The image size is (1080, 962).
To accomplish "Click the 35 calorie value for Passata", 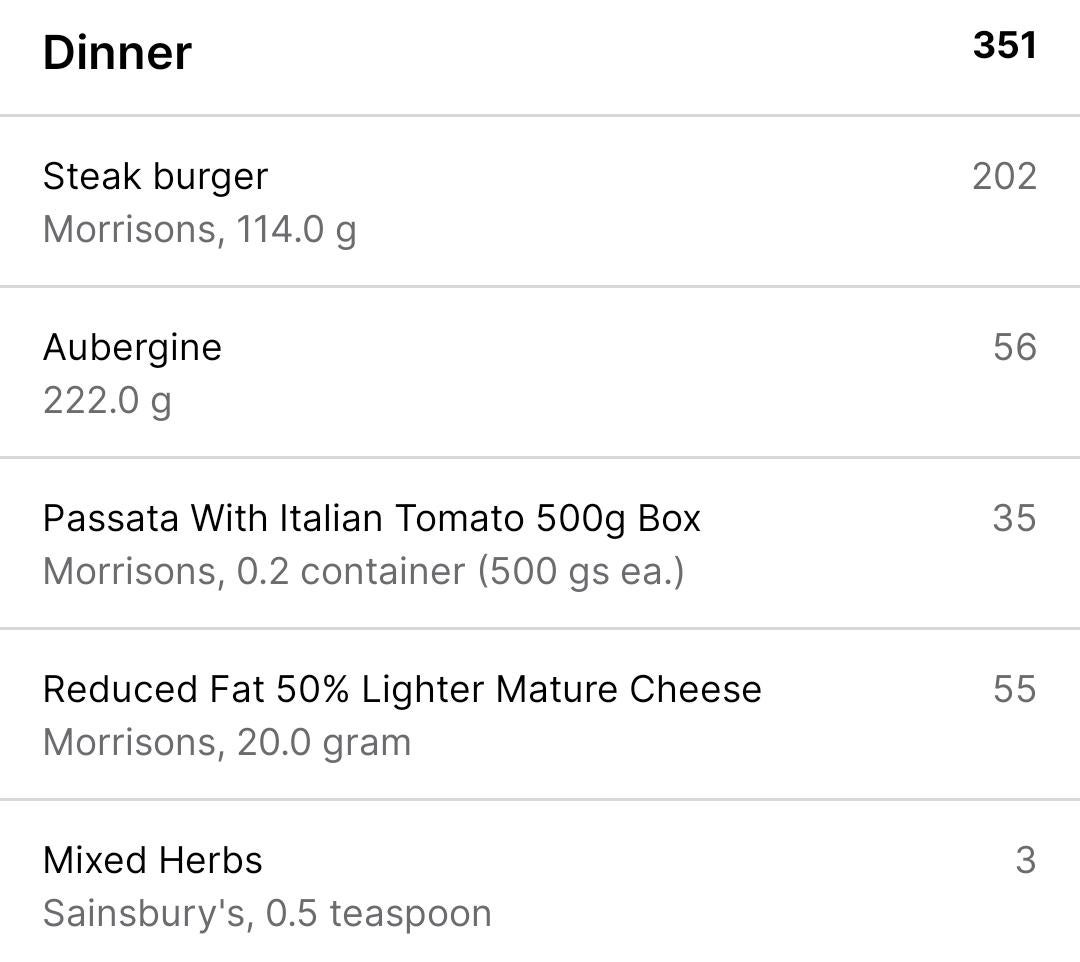I will pos(1015,518).
